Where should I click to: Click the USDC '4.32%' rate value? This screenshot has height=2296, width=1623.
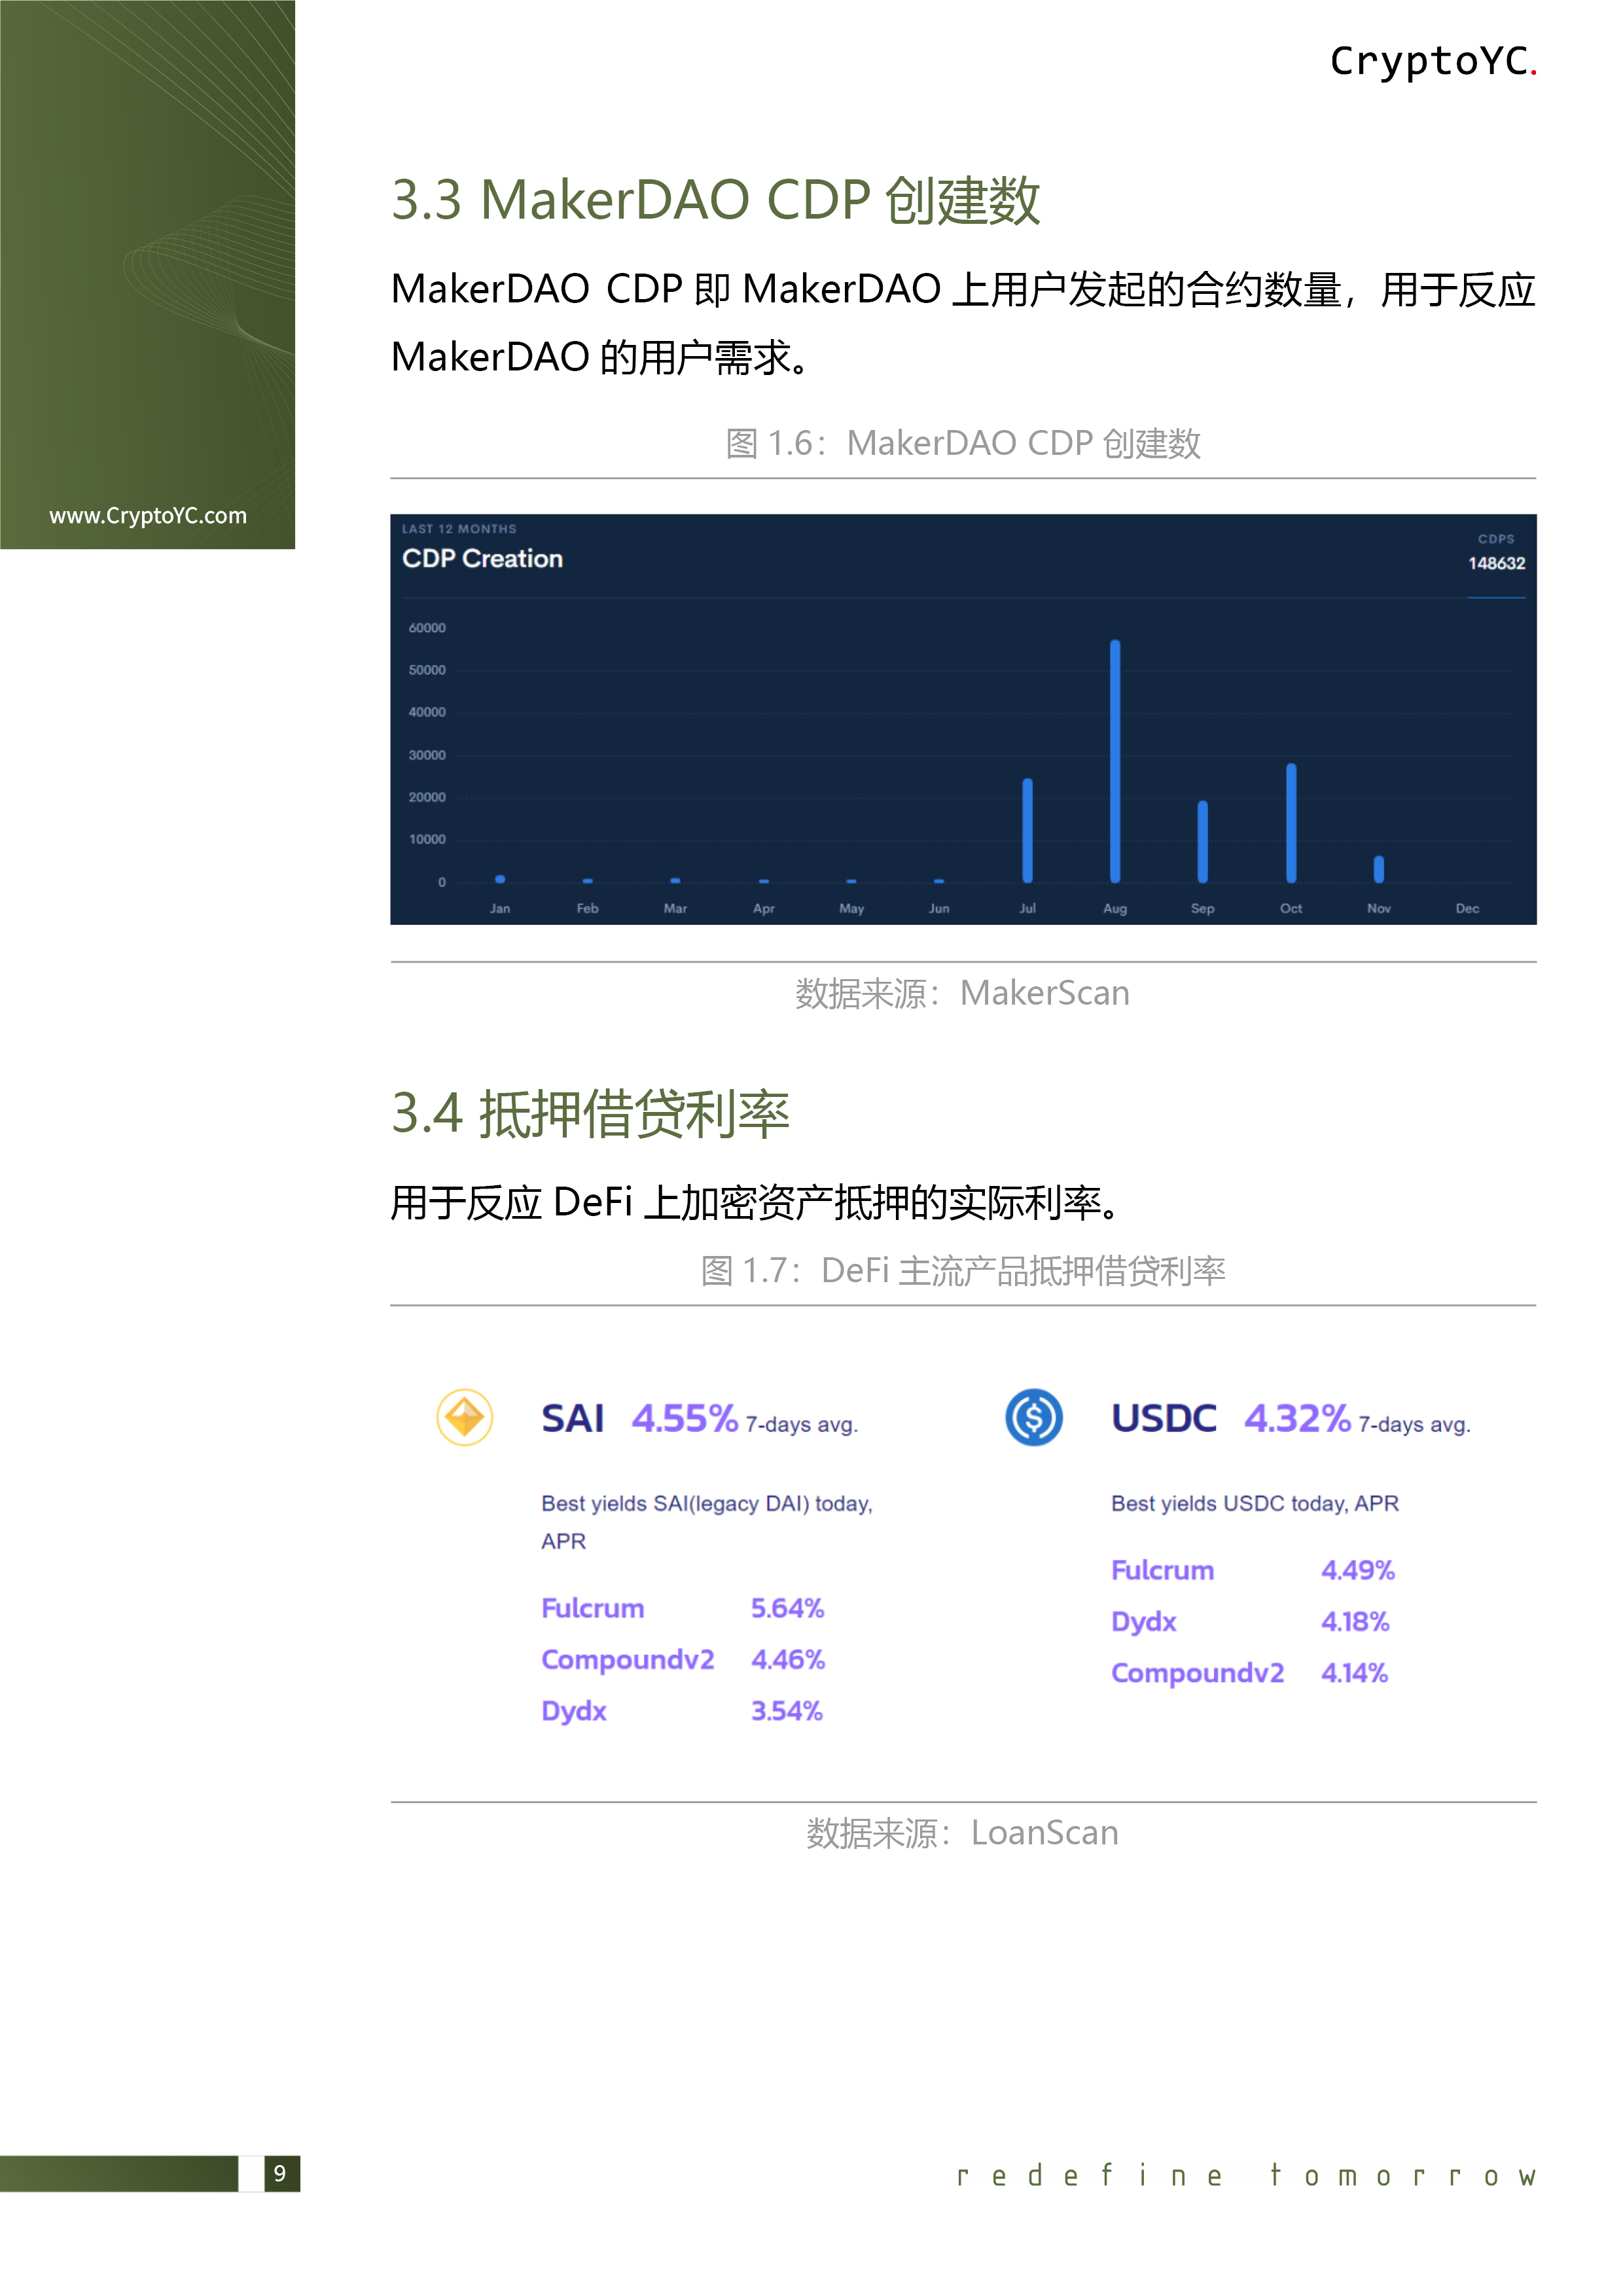[1297, 1418]
